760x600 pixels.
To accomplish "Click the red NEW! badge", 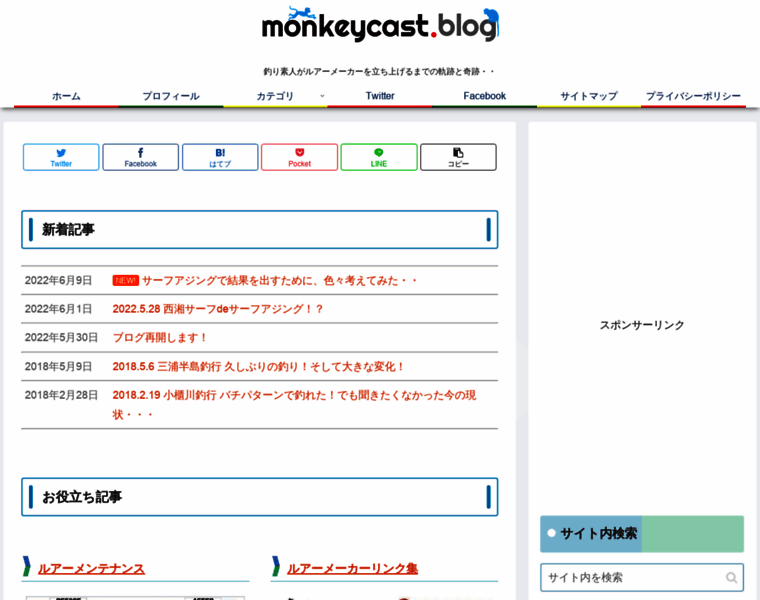I will coord(126,281).
